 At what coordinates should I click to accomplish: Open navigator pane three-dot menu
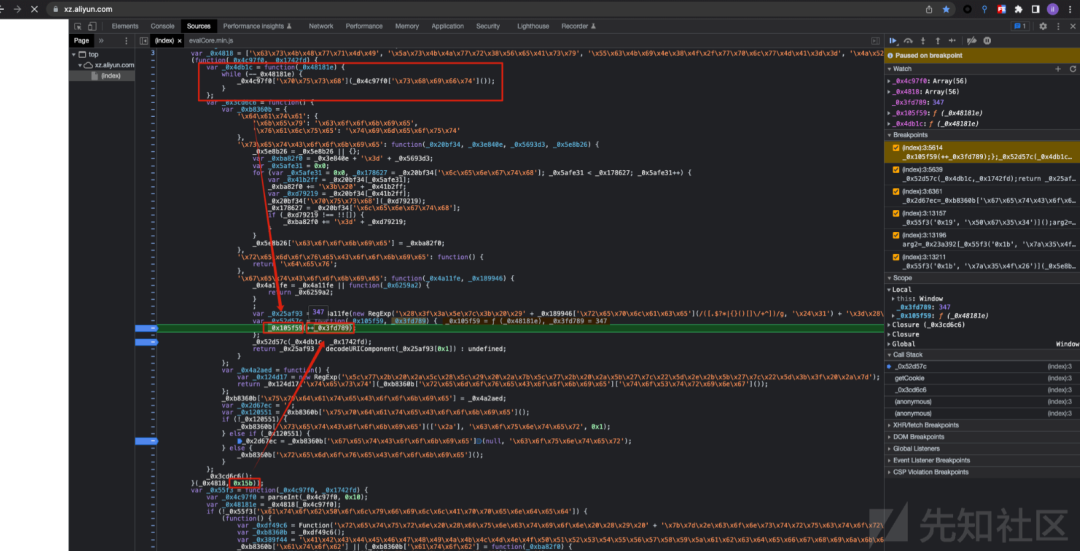click(126, 41)
